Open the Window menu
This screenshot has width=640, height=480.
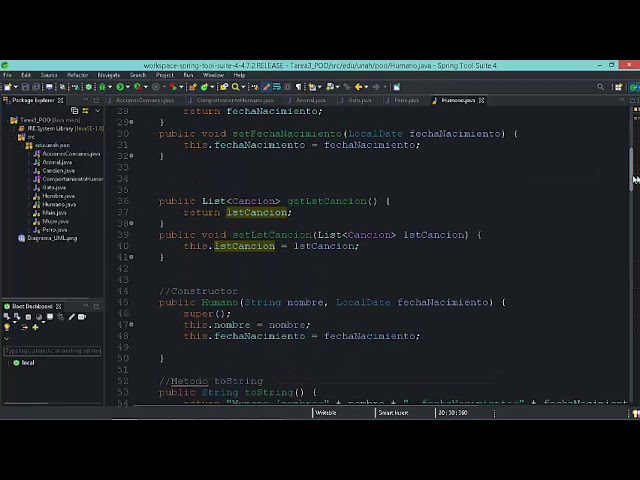[x=213, y=75]
